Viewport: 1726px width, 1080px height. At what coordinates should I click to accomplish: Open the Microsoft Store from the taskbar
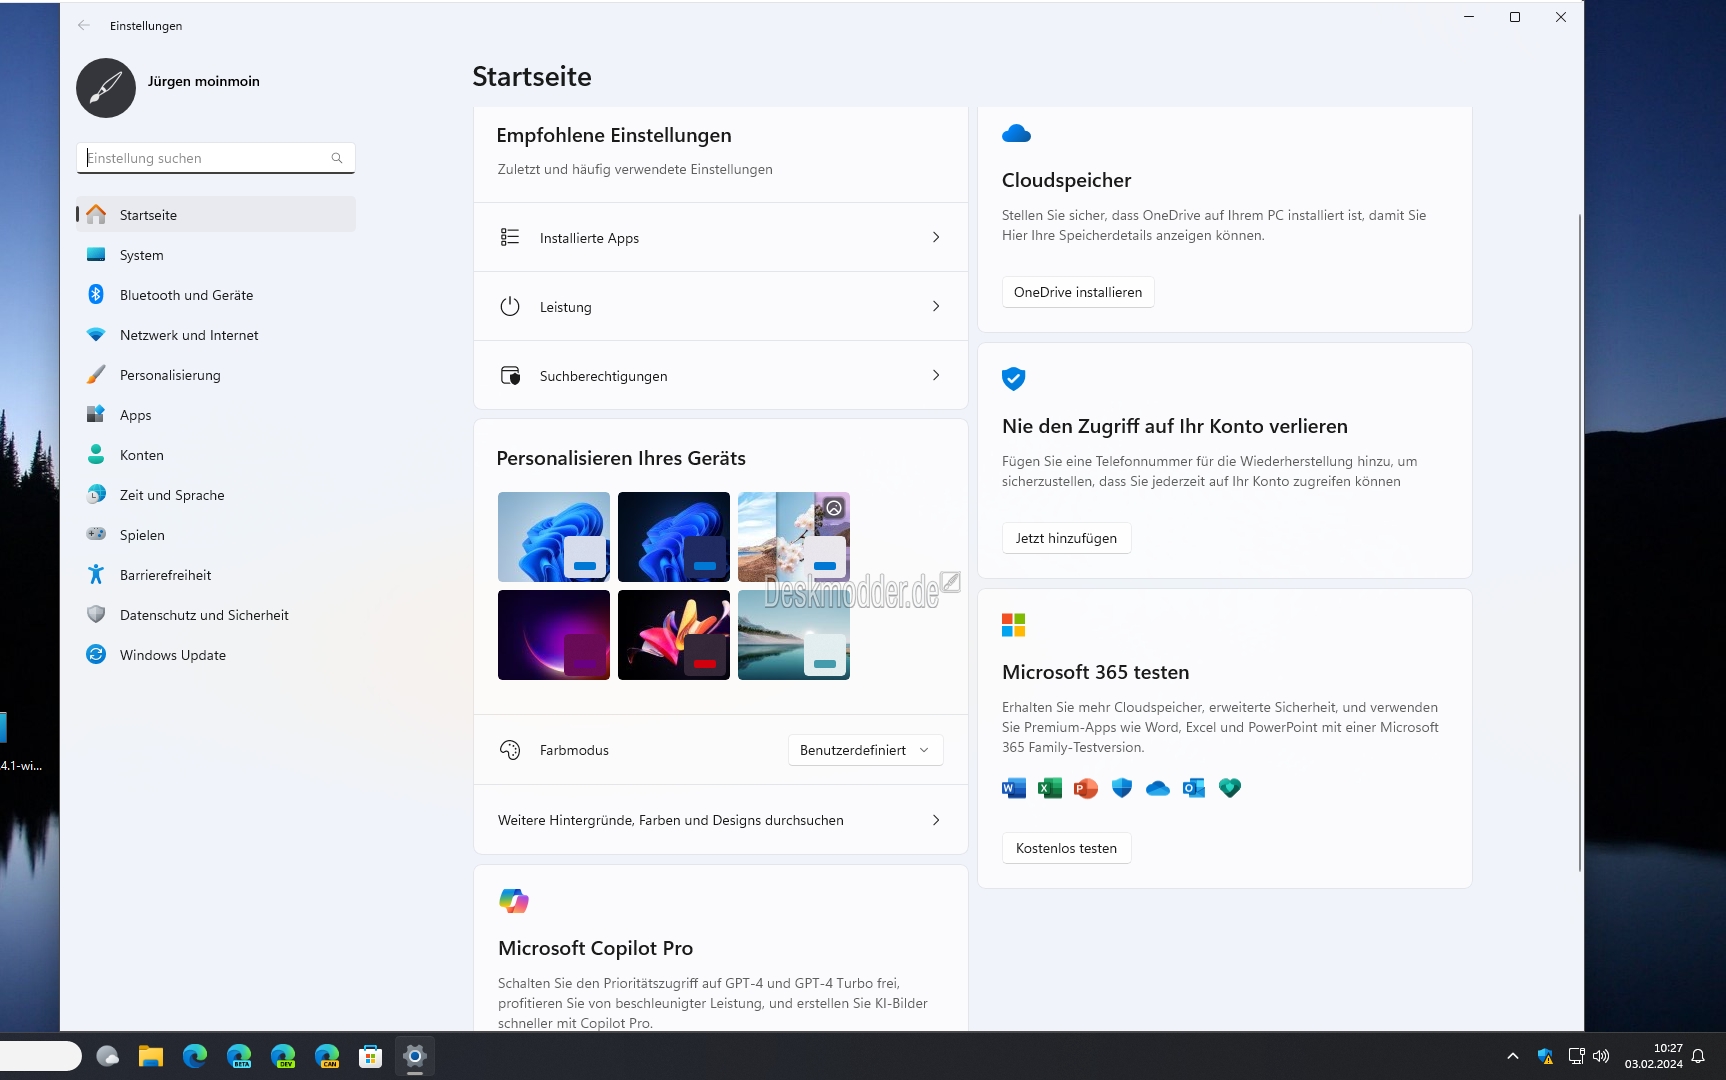click(x=370, y=1056)
